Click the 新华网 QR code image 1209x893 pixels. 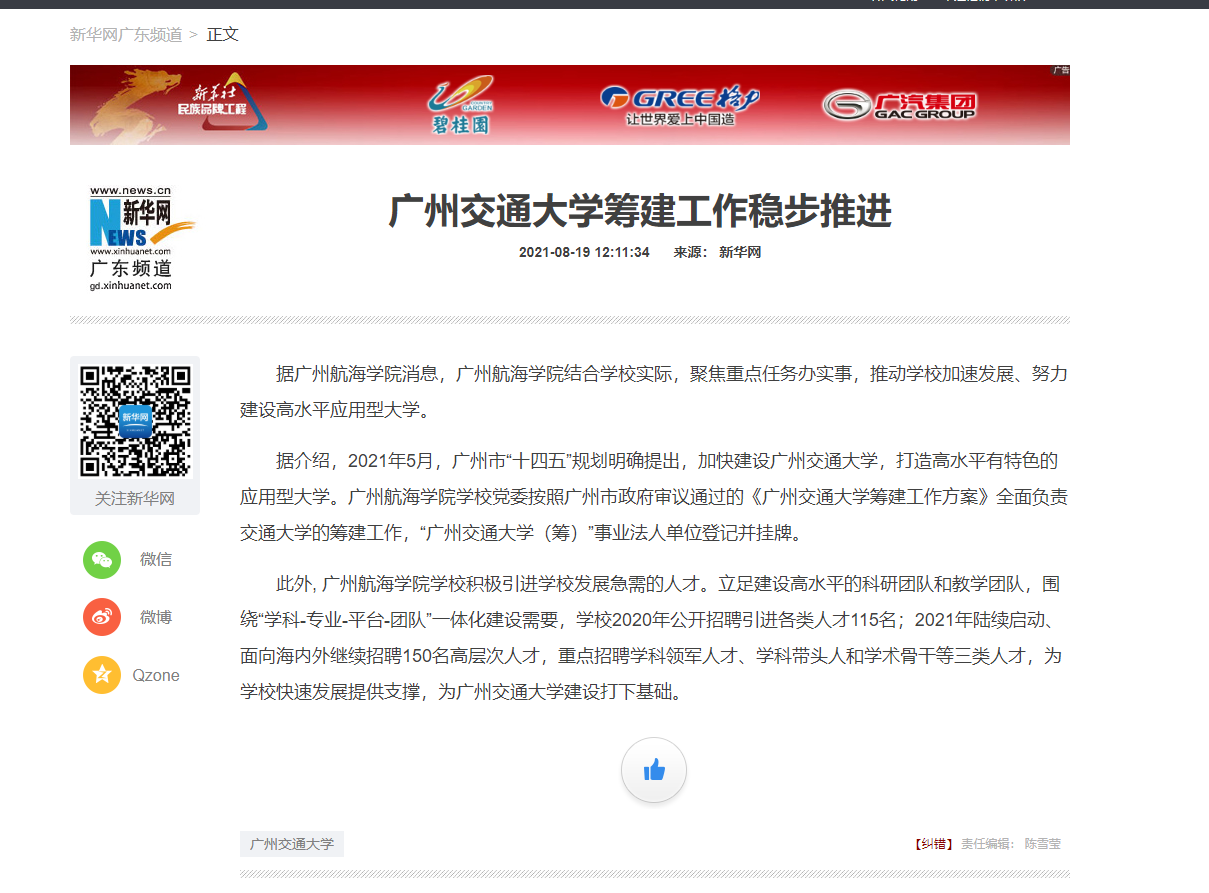tap(135, 421)
